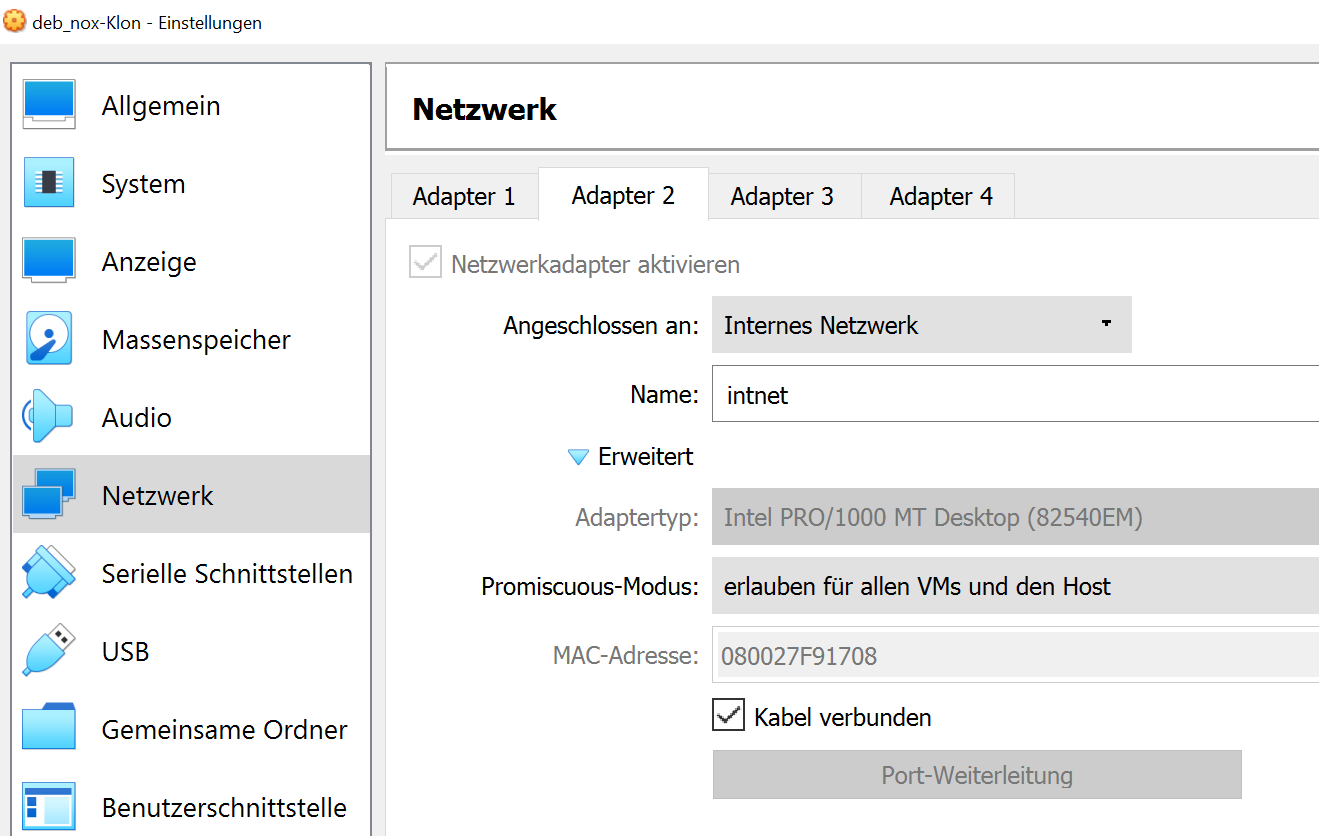
Task: Toggle Netzwerkadapter aktivieren checkbox
Action: (425, 264)
